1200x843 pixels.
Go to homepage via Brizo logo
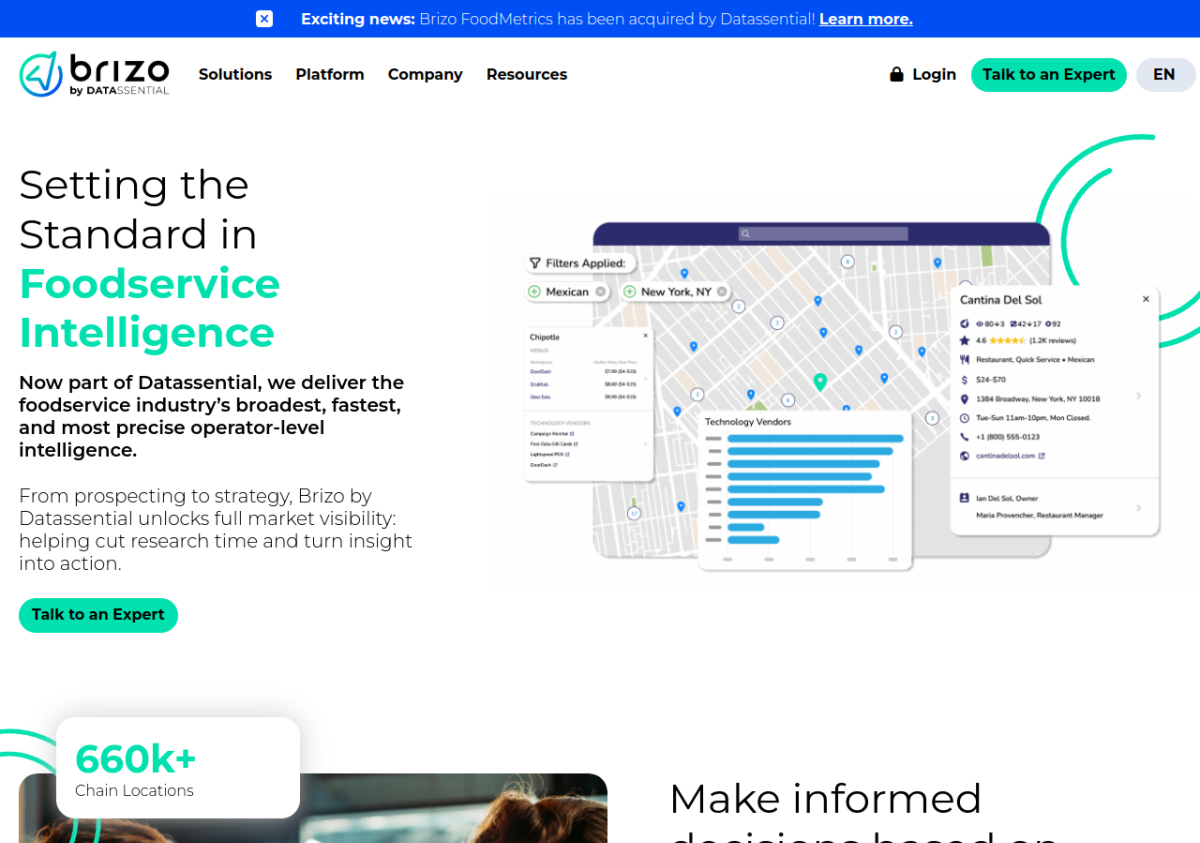tap(94, 74)
